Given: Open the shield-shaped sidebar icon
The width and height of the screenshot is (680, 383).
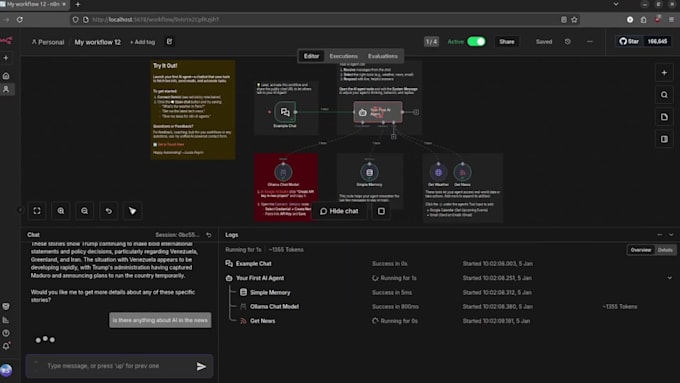Looking at the screenshot, I should point(6,307).
